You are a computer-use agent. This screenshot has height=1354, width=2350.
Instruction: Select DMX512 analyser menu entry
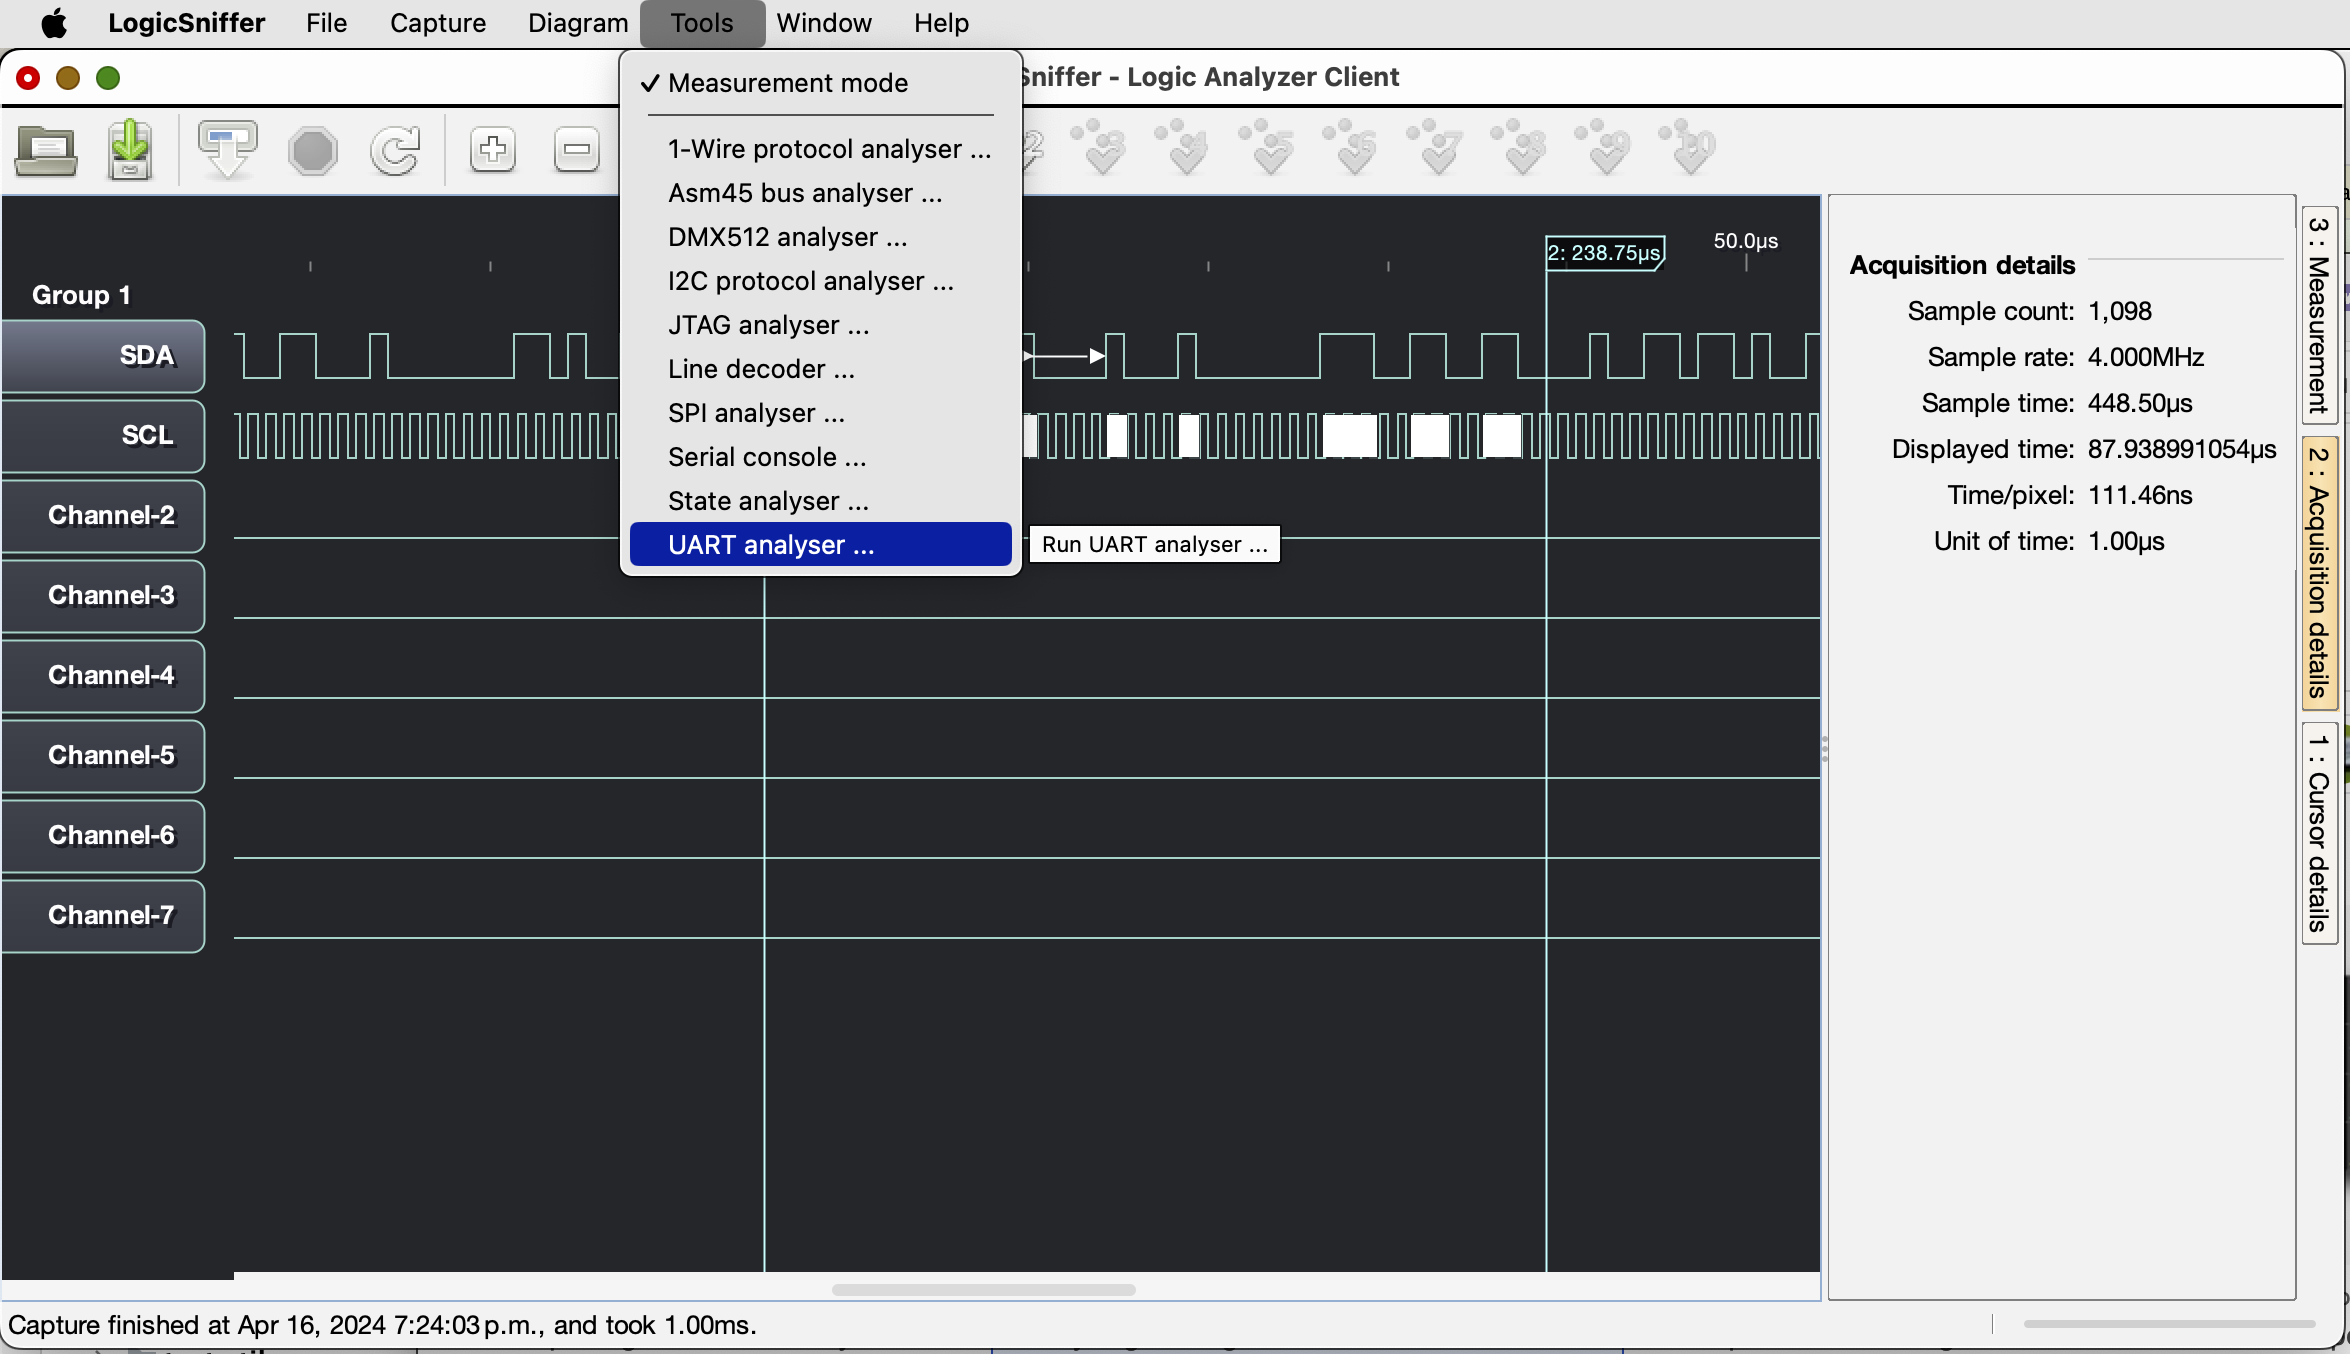pyautogui.click(x=820, y=237)
